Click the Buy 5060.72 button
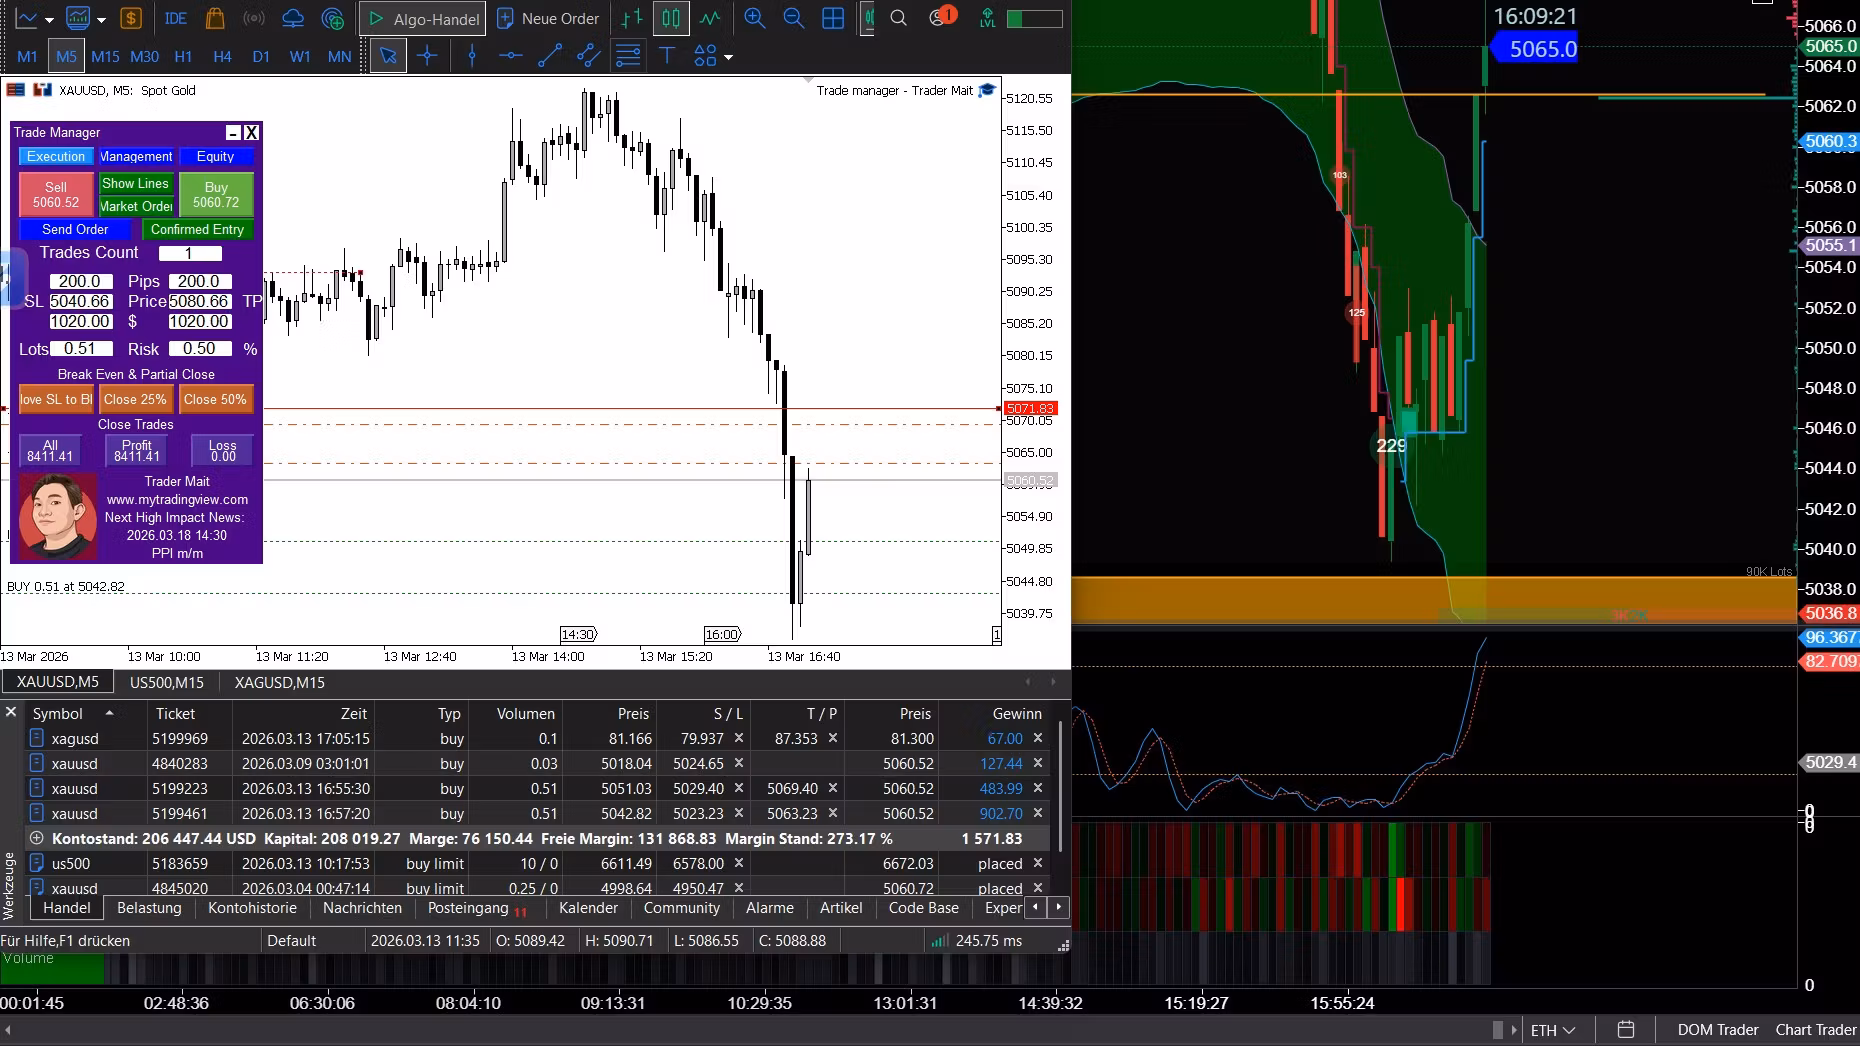The width and height of the screenshot is (1860, 1046). click(216, 194)
